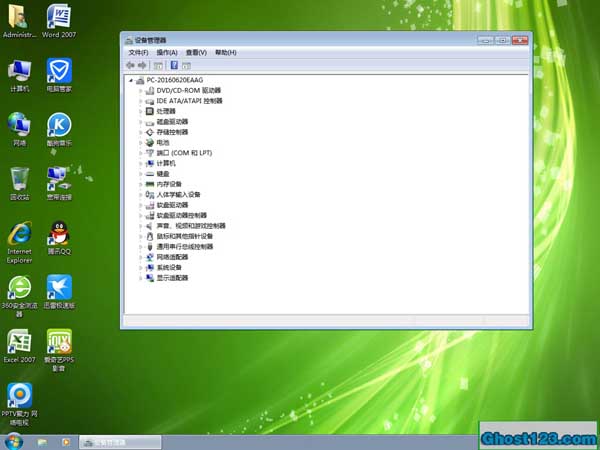Select the 网络 (Network) desktop icon
Image resolution: width=600 pixels, height=450 pixels.
pyautogui.click(x=20, y=129)
